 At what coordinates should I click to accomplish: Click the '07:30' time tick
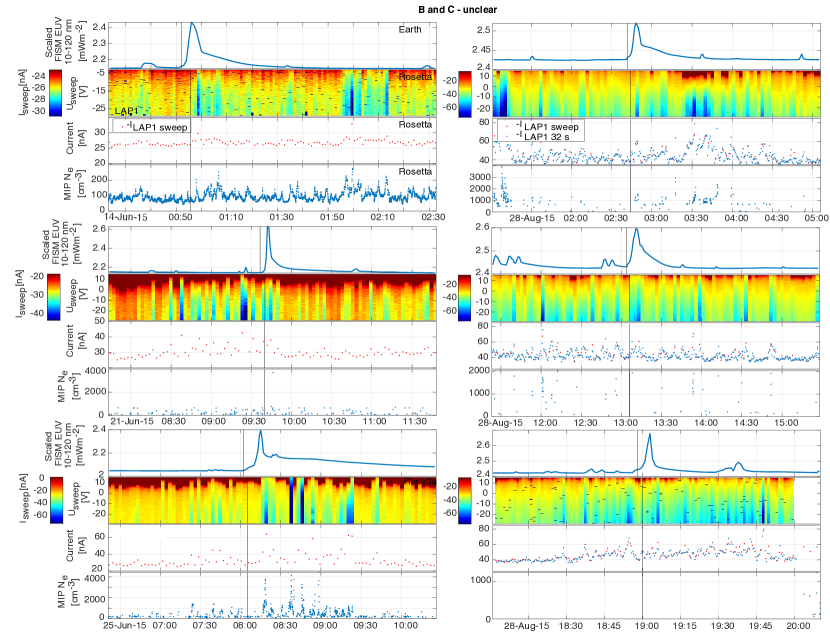pyautogui.click(x=204, y=625)
